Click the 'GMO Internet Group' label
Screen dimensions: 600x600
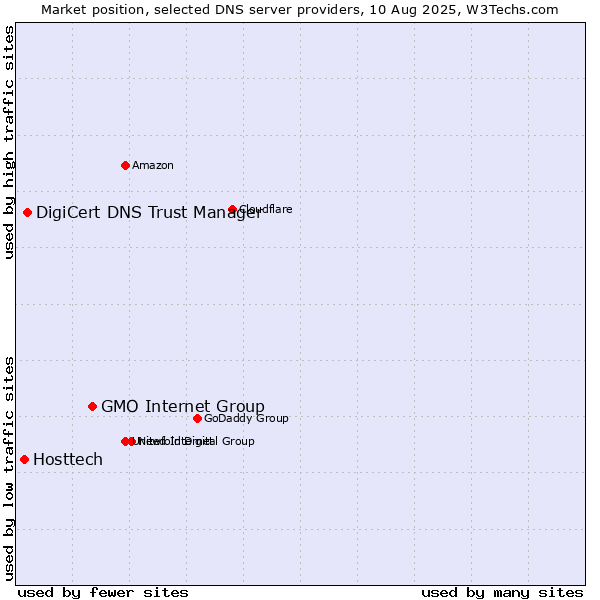click(183, 406)
